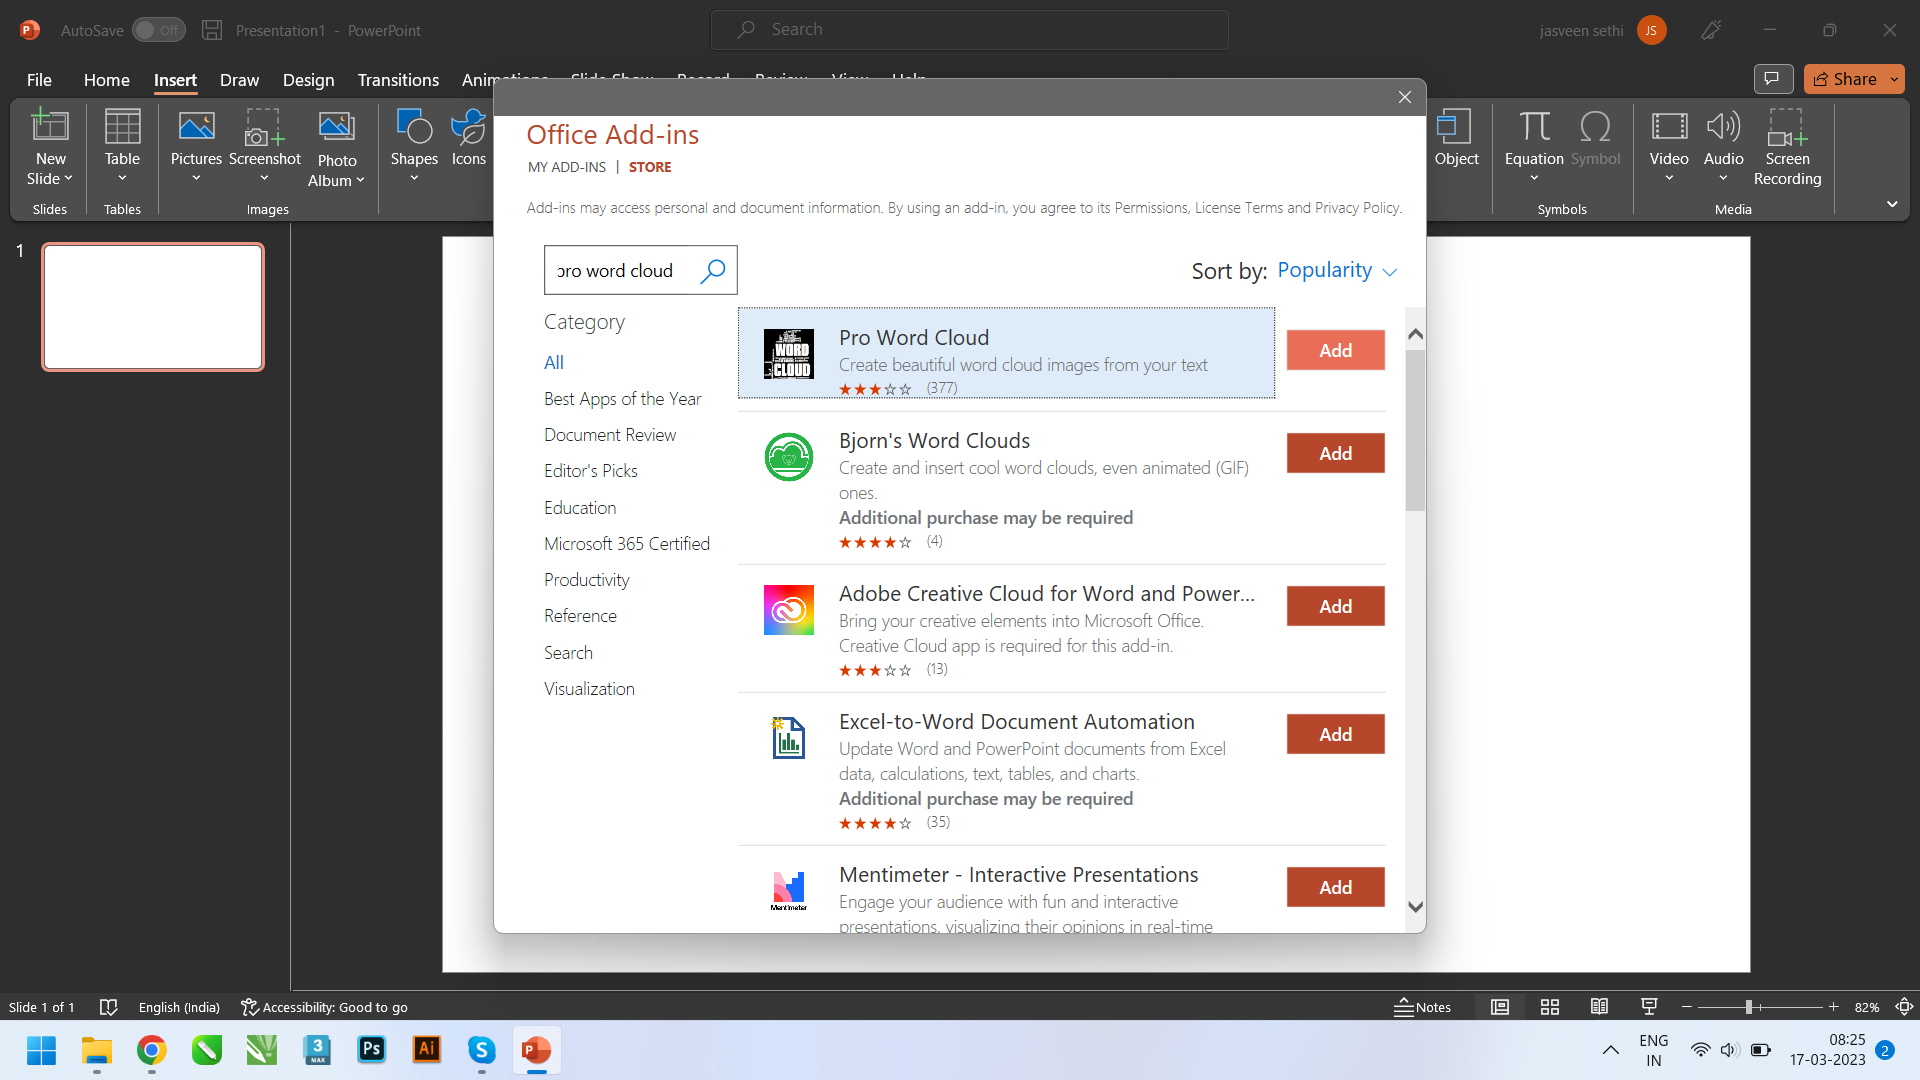Fit slide to current window
Image resolution: width=1920 pixels, height=1080 pixels.
(x=1905, y=1007)
